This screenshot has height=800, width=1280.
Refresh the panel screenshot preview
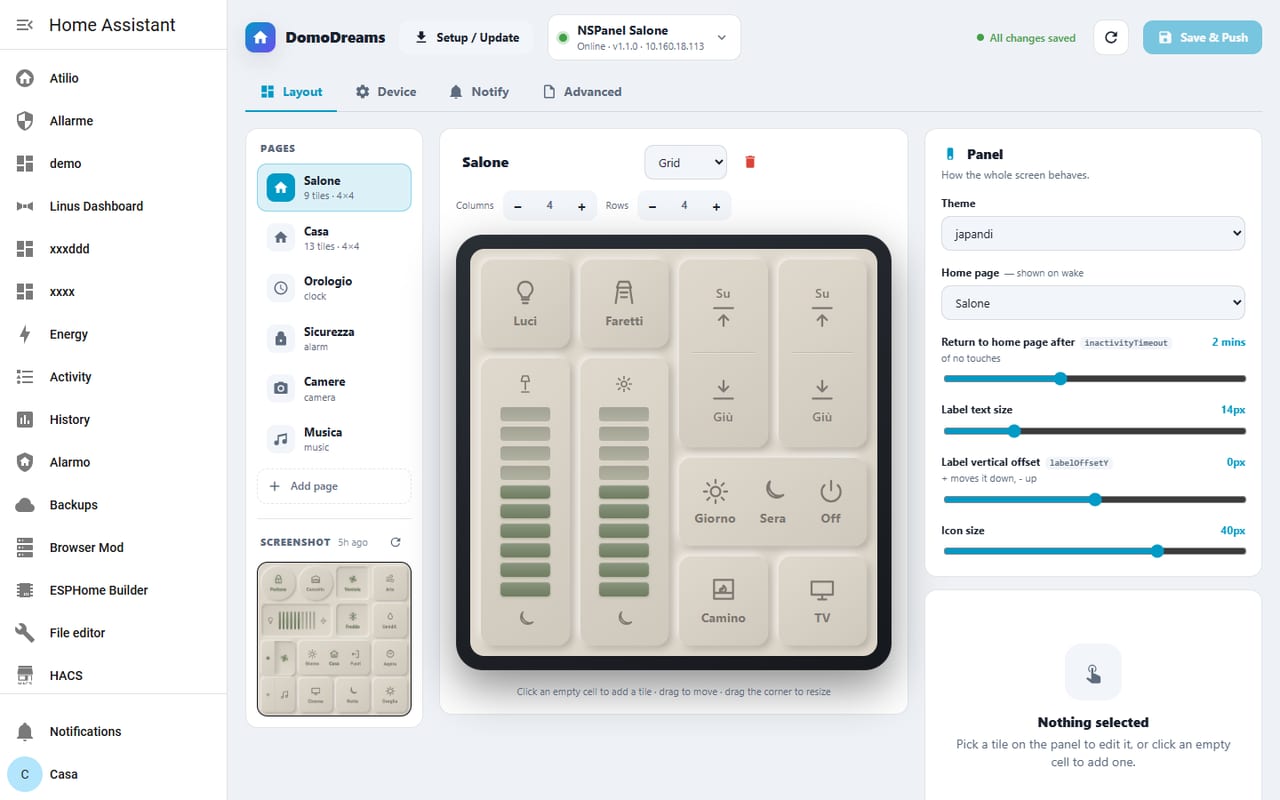point(395,542)
